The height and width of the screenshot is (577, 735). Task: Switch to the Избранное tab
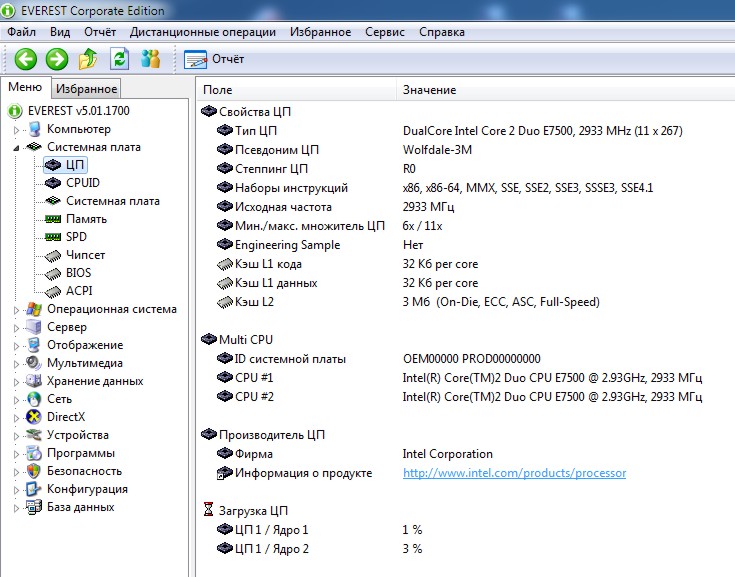tap(86, 89)
